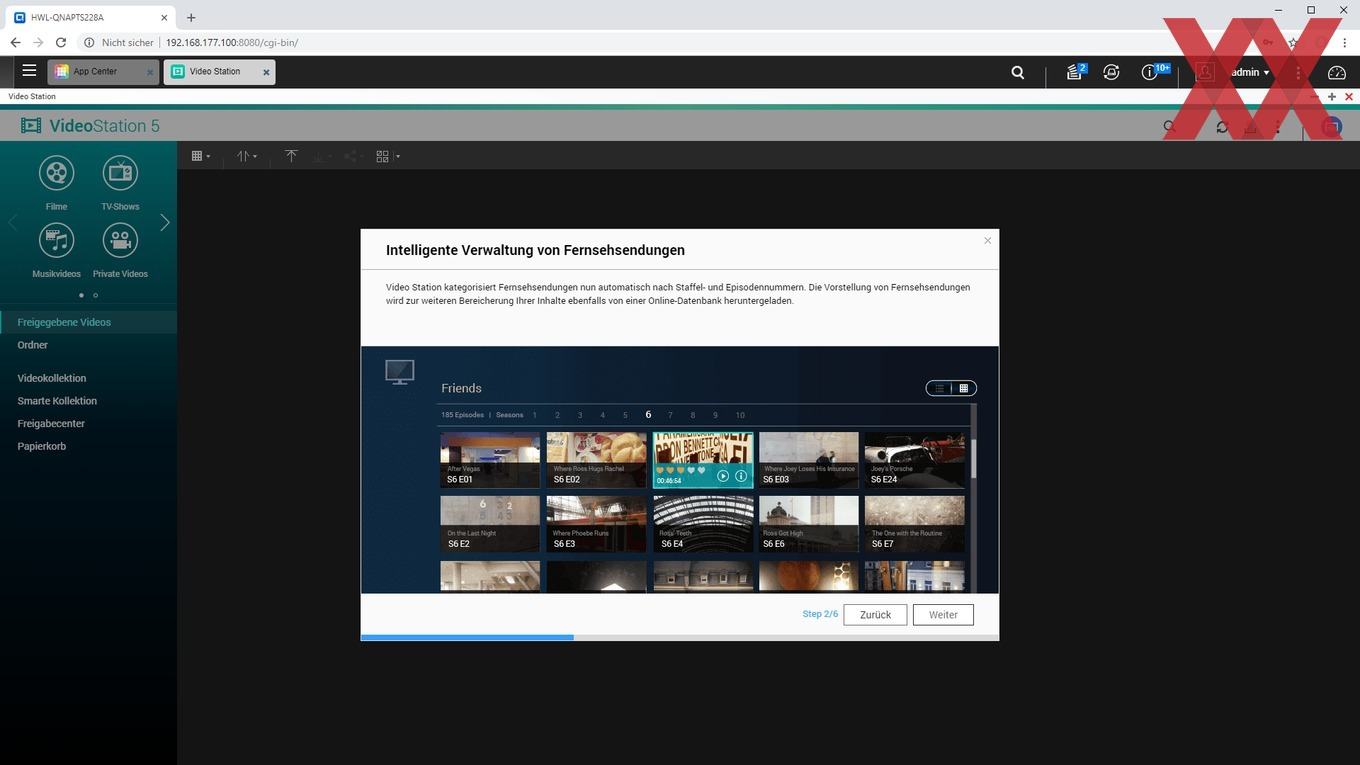Open the QTS main hamburger menu

tap(29, 71)
